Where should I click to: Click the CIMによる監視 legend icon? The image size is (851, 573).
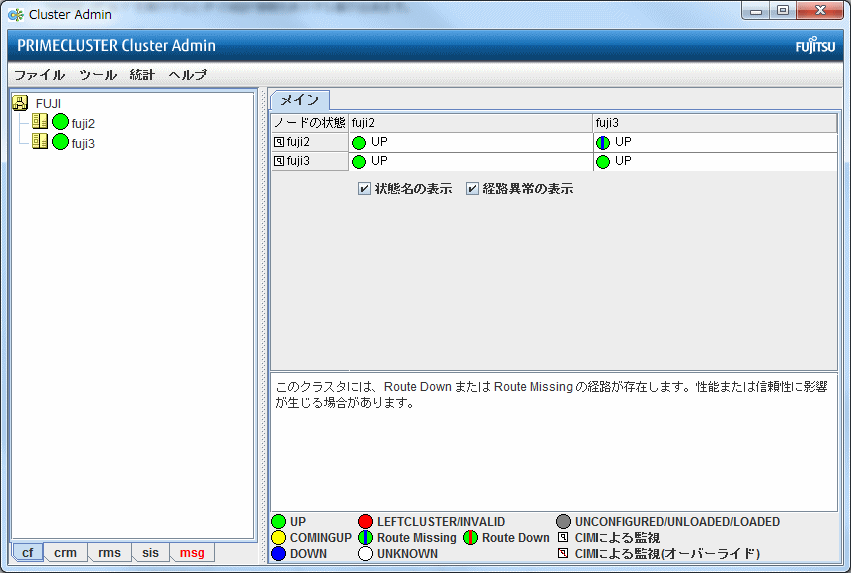tap(563, 538)
